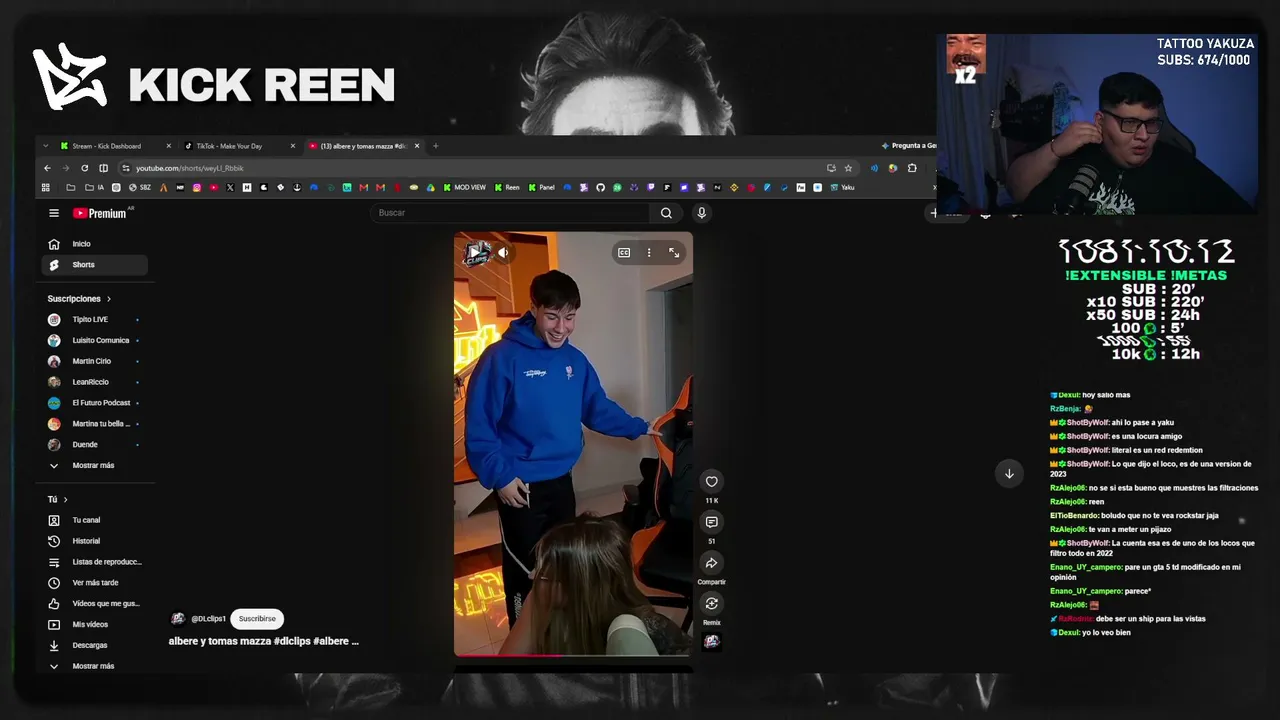This screenshot has height=720, width=1280.
Task: Select the albere y tomas mazza tab
Action: tap(364, 146)
